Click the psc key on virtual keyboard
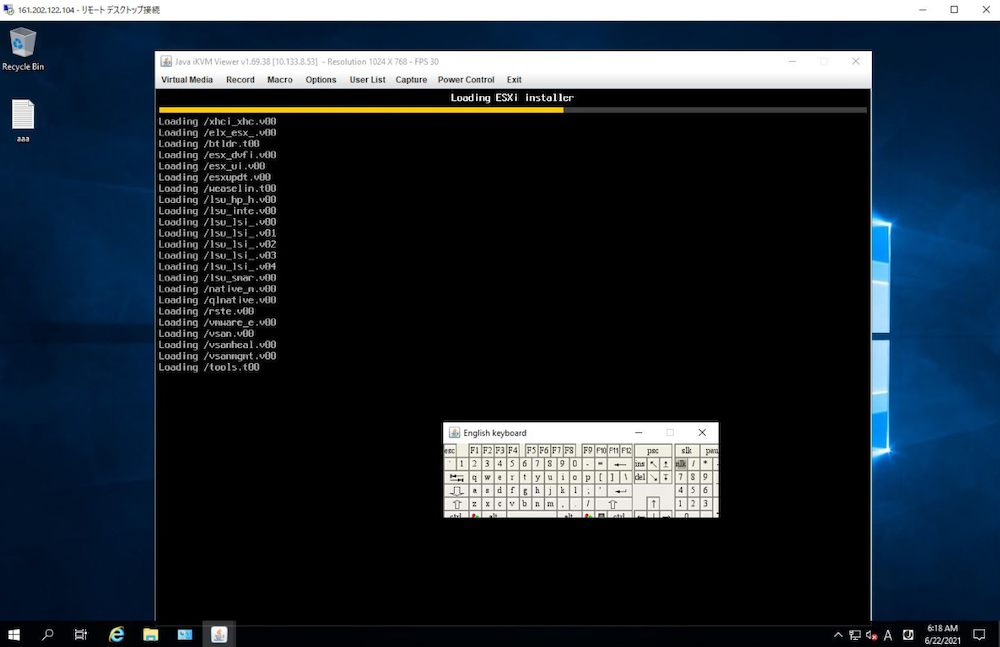Viewport: 1000px width, 647px height. click(653, 450)
